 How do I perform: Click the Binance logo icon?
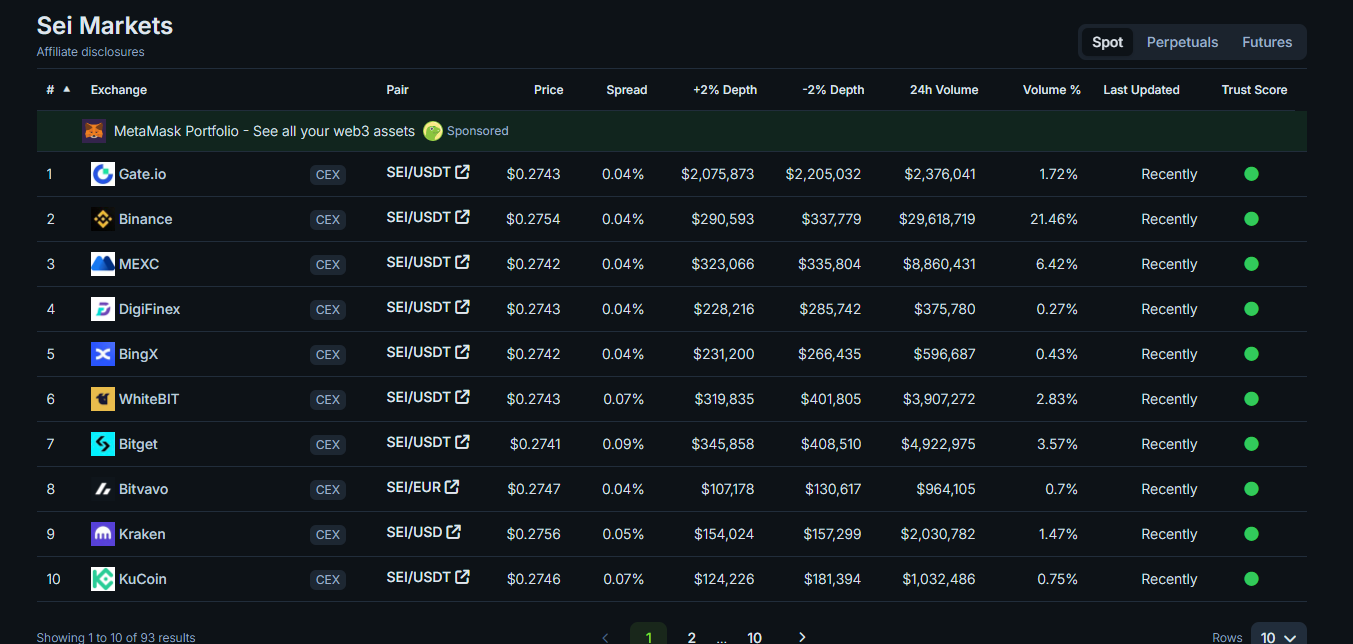tap(103, 219)
